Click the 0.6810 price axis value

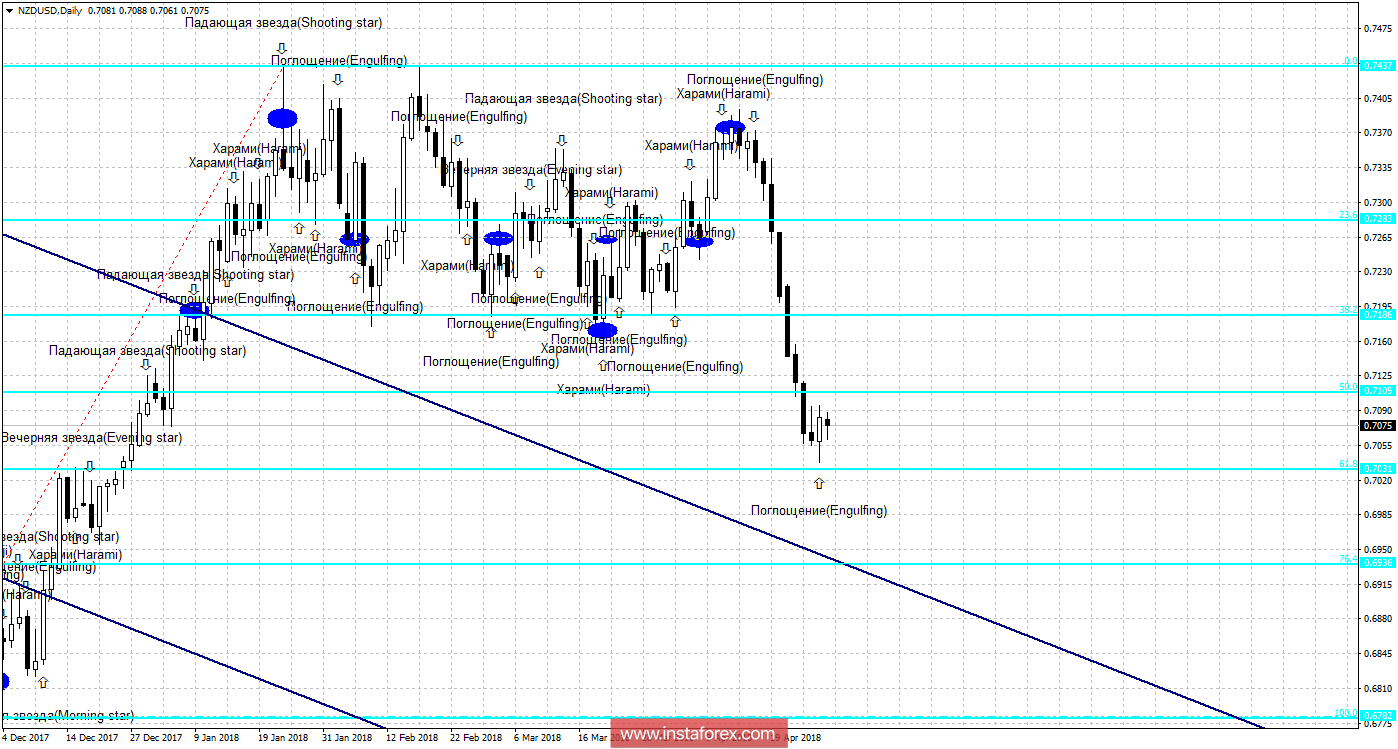click(x=1378, y=688)
